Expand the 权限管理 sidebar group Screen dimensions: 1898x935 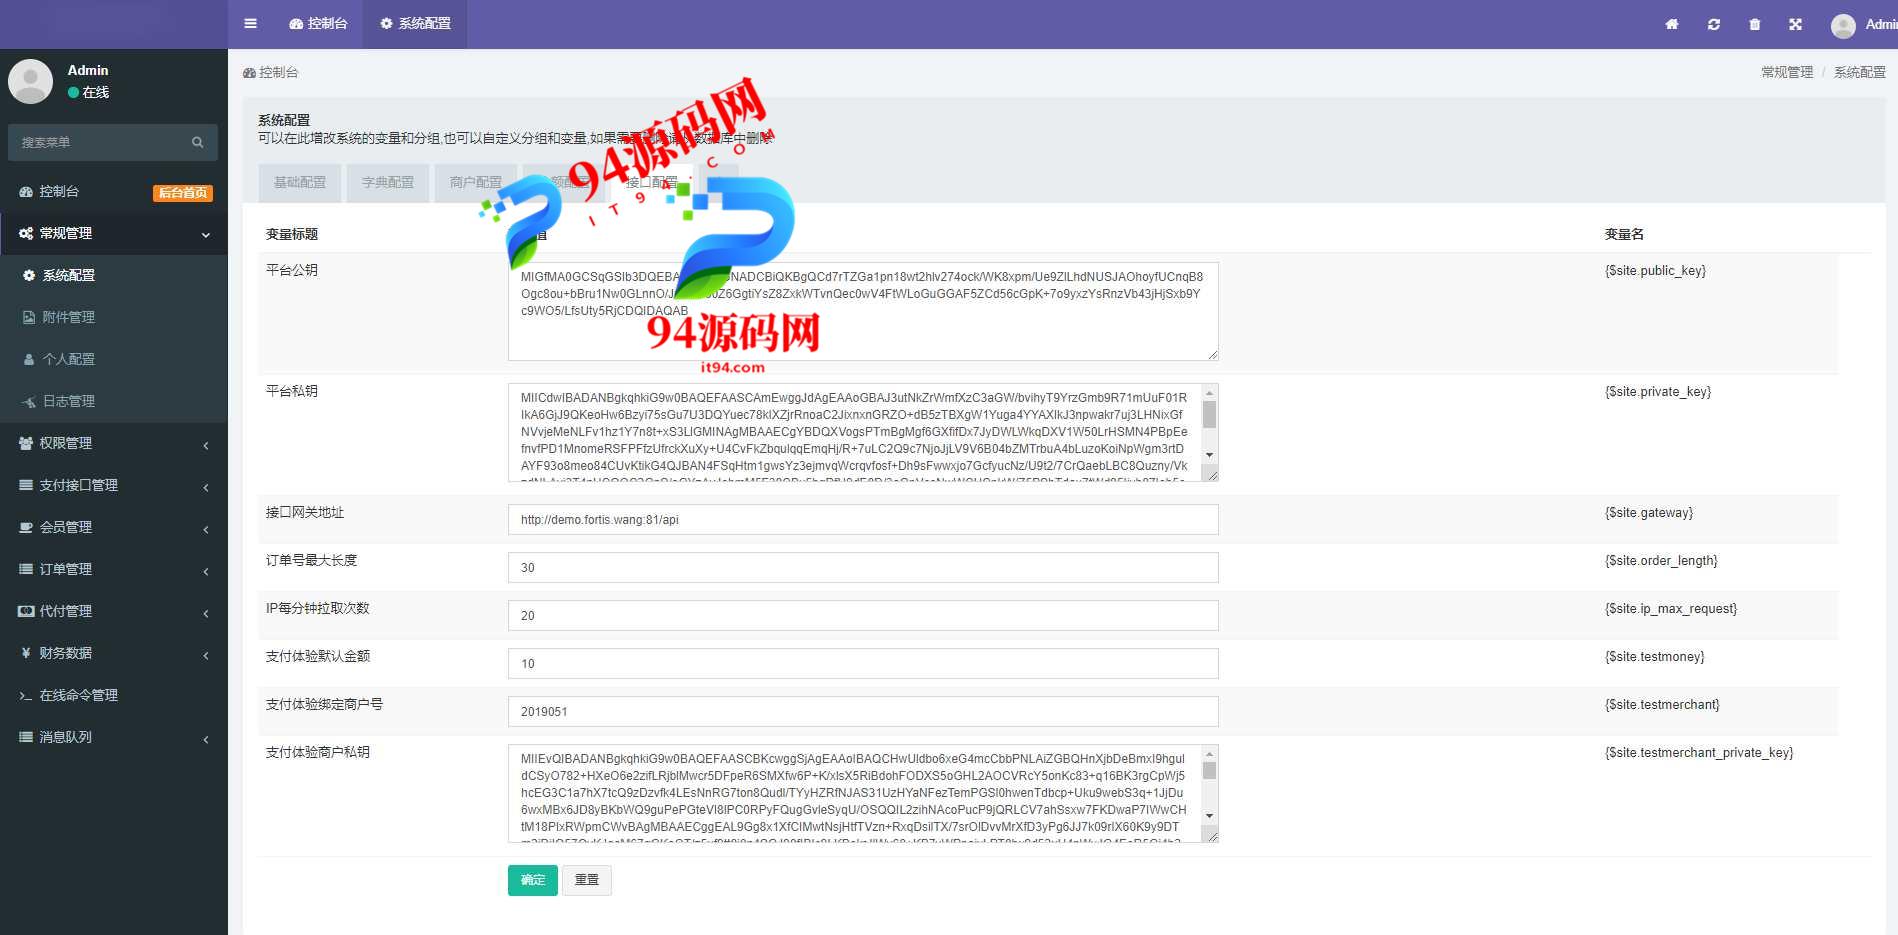[114, 443]
